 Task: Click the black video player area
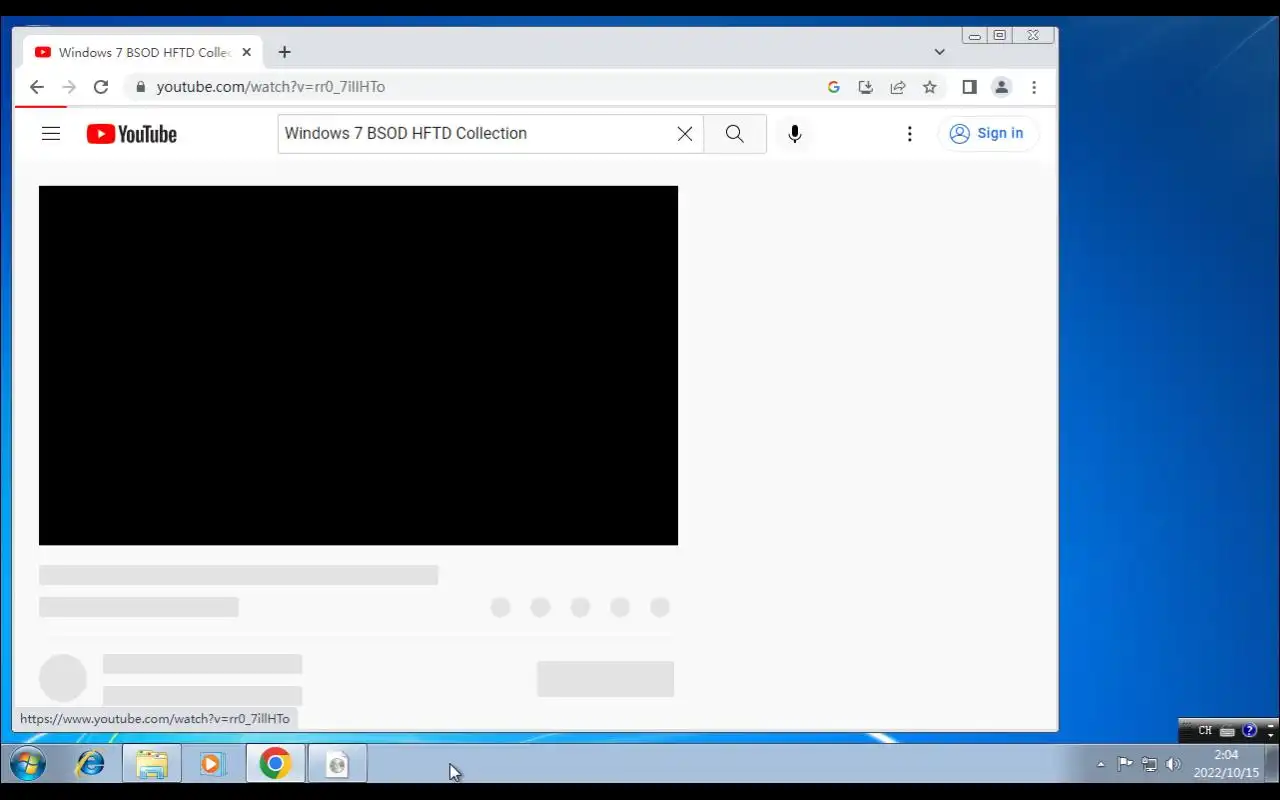pyautogui.click(x=358, y=365)
